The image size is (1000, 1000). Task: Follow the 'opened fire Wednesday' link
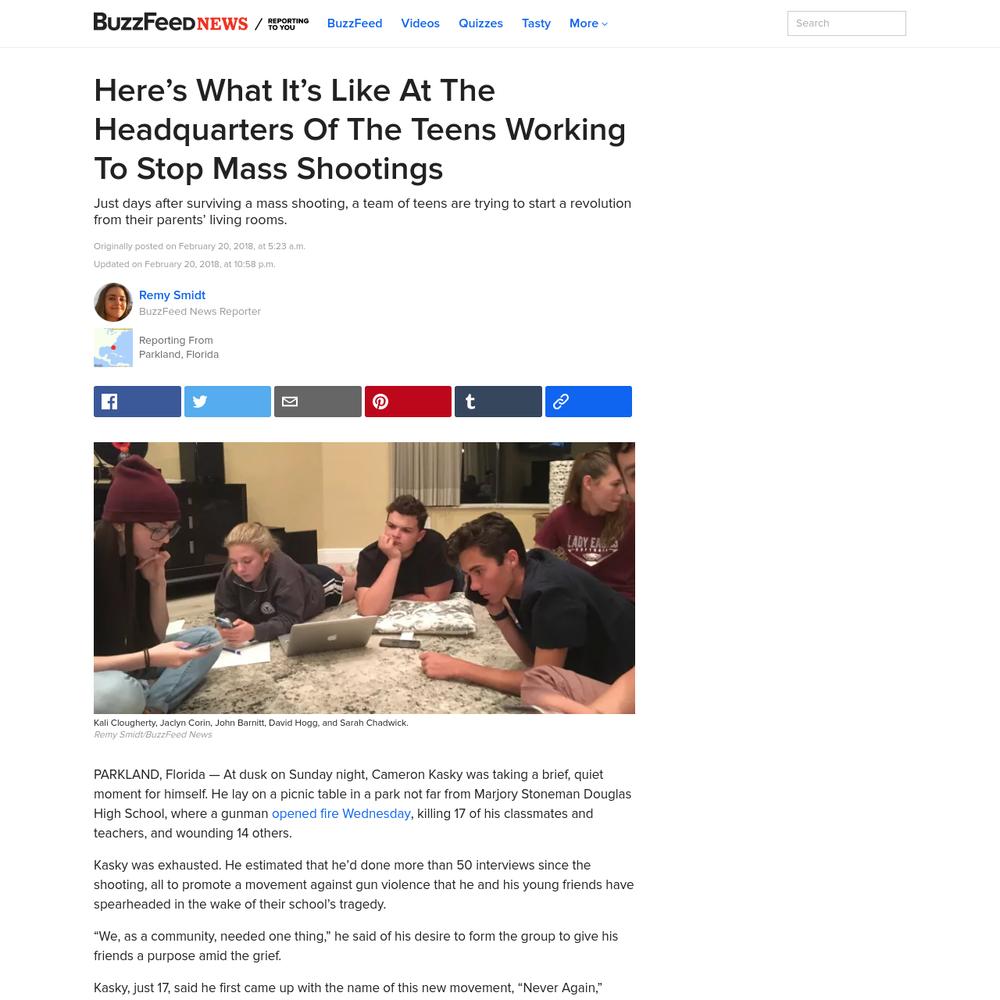coord(341,814)
